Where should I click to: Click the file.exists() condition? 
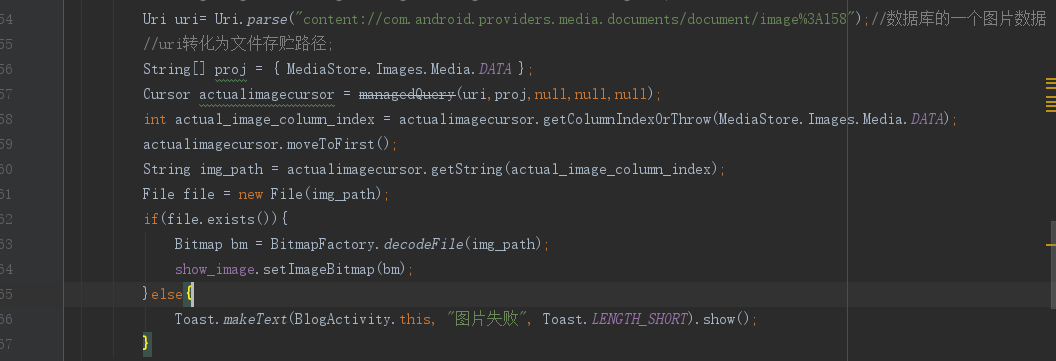(x=219, y=219)
